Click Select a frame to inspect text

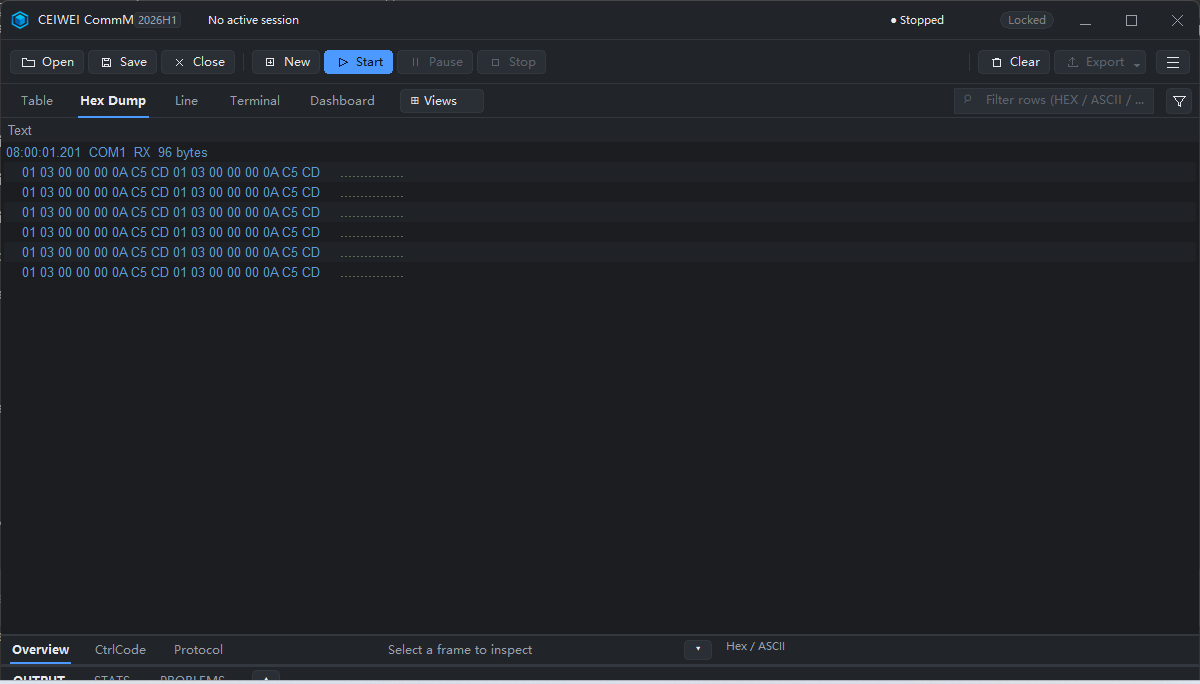[x=460, y=650]
